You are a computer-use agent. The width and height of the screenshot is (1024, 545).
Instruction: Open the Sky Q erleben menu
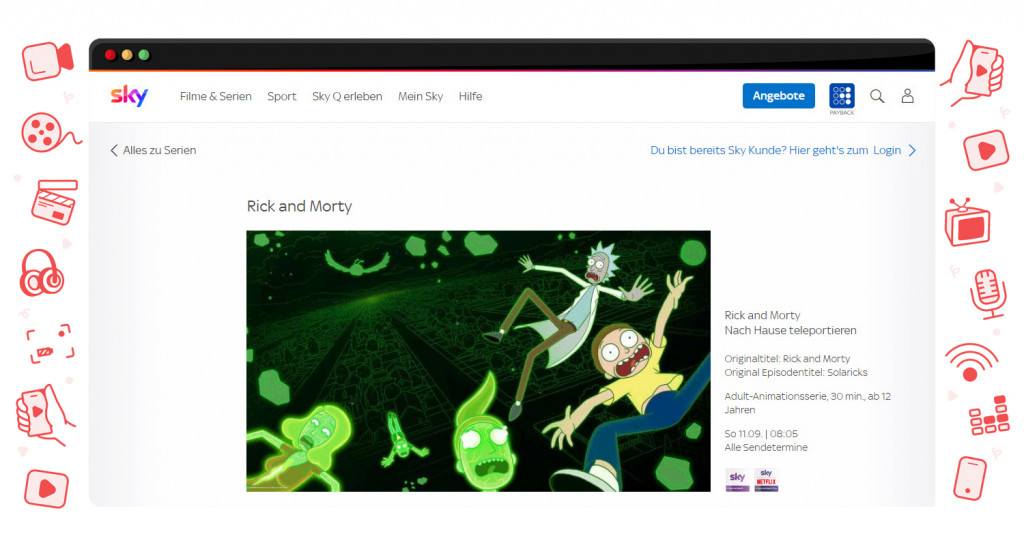347,96
